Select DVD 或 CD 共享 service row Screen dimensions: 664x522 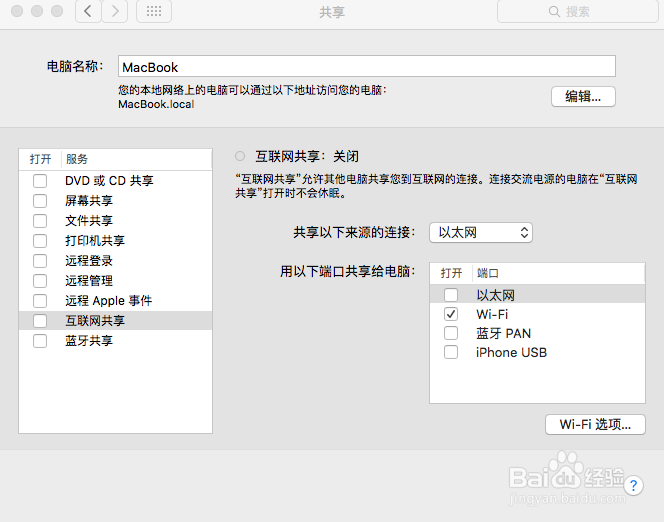pos(115,181)
